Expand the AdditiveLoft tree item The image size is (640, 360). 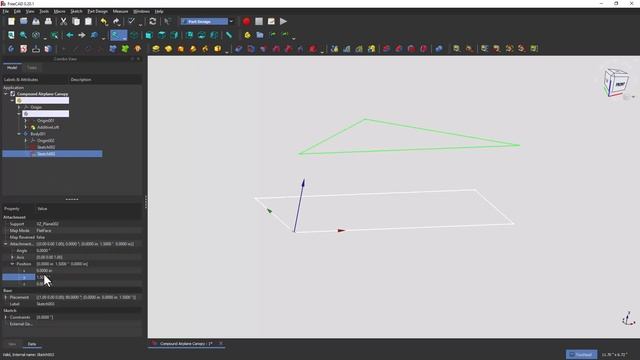click(25, 127)
